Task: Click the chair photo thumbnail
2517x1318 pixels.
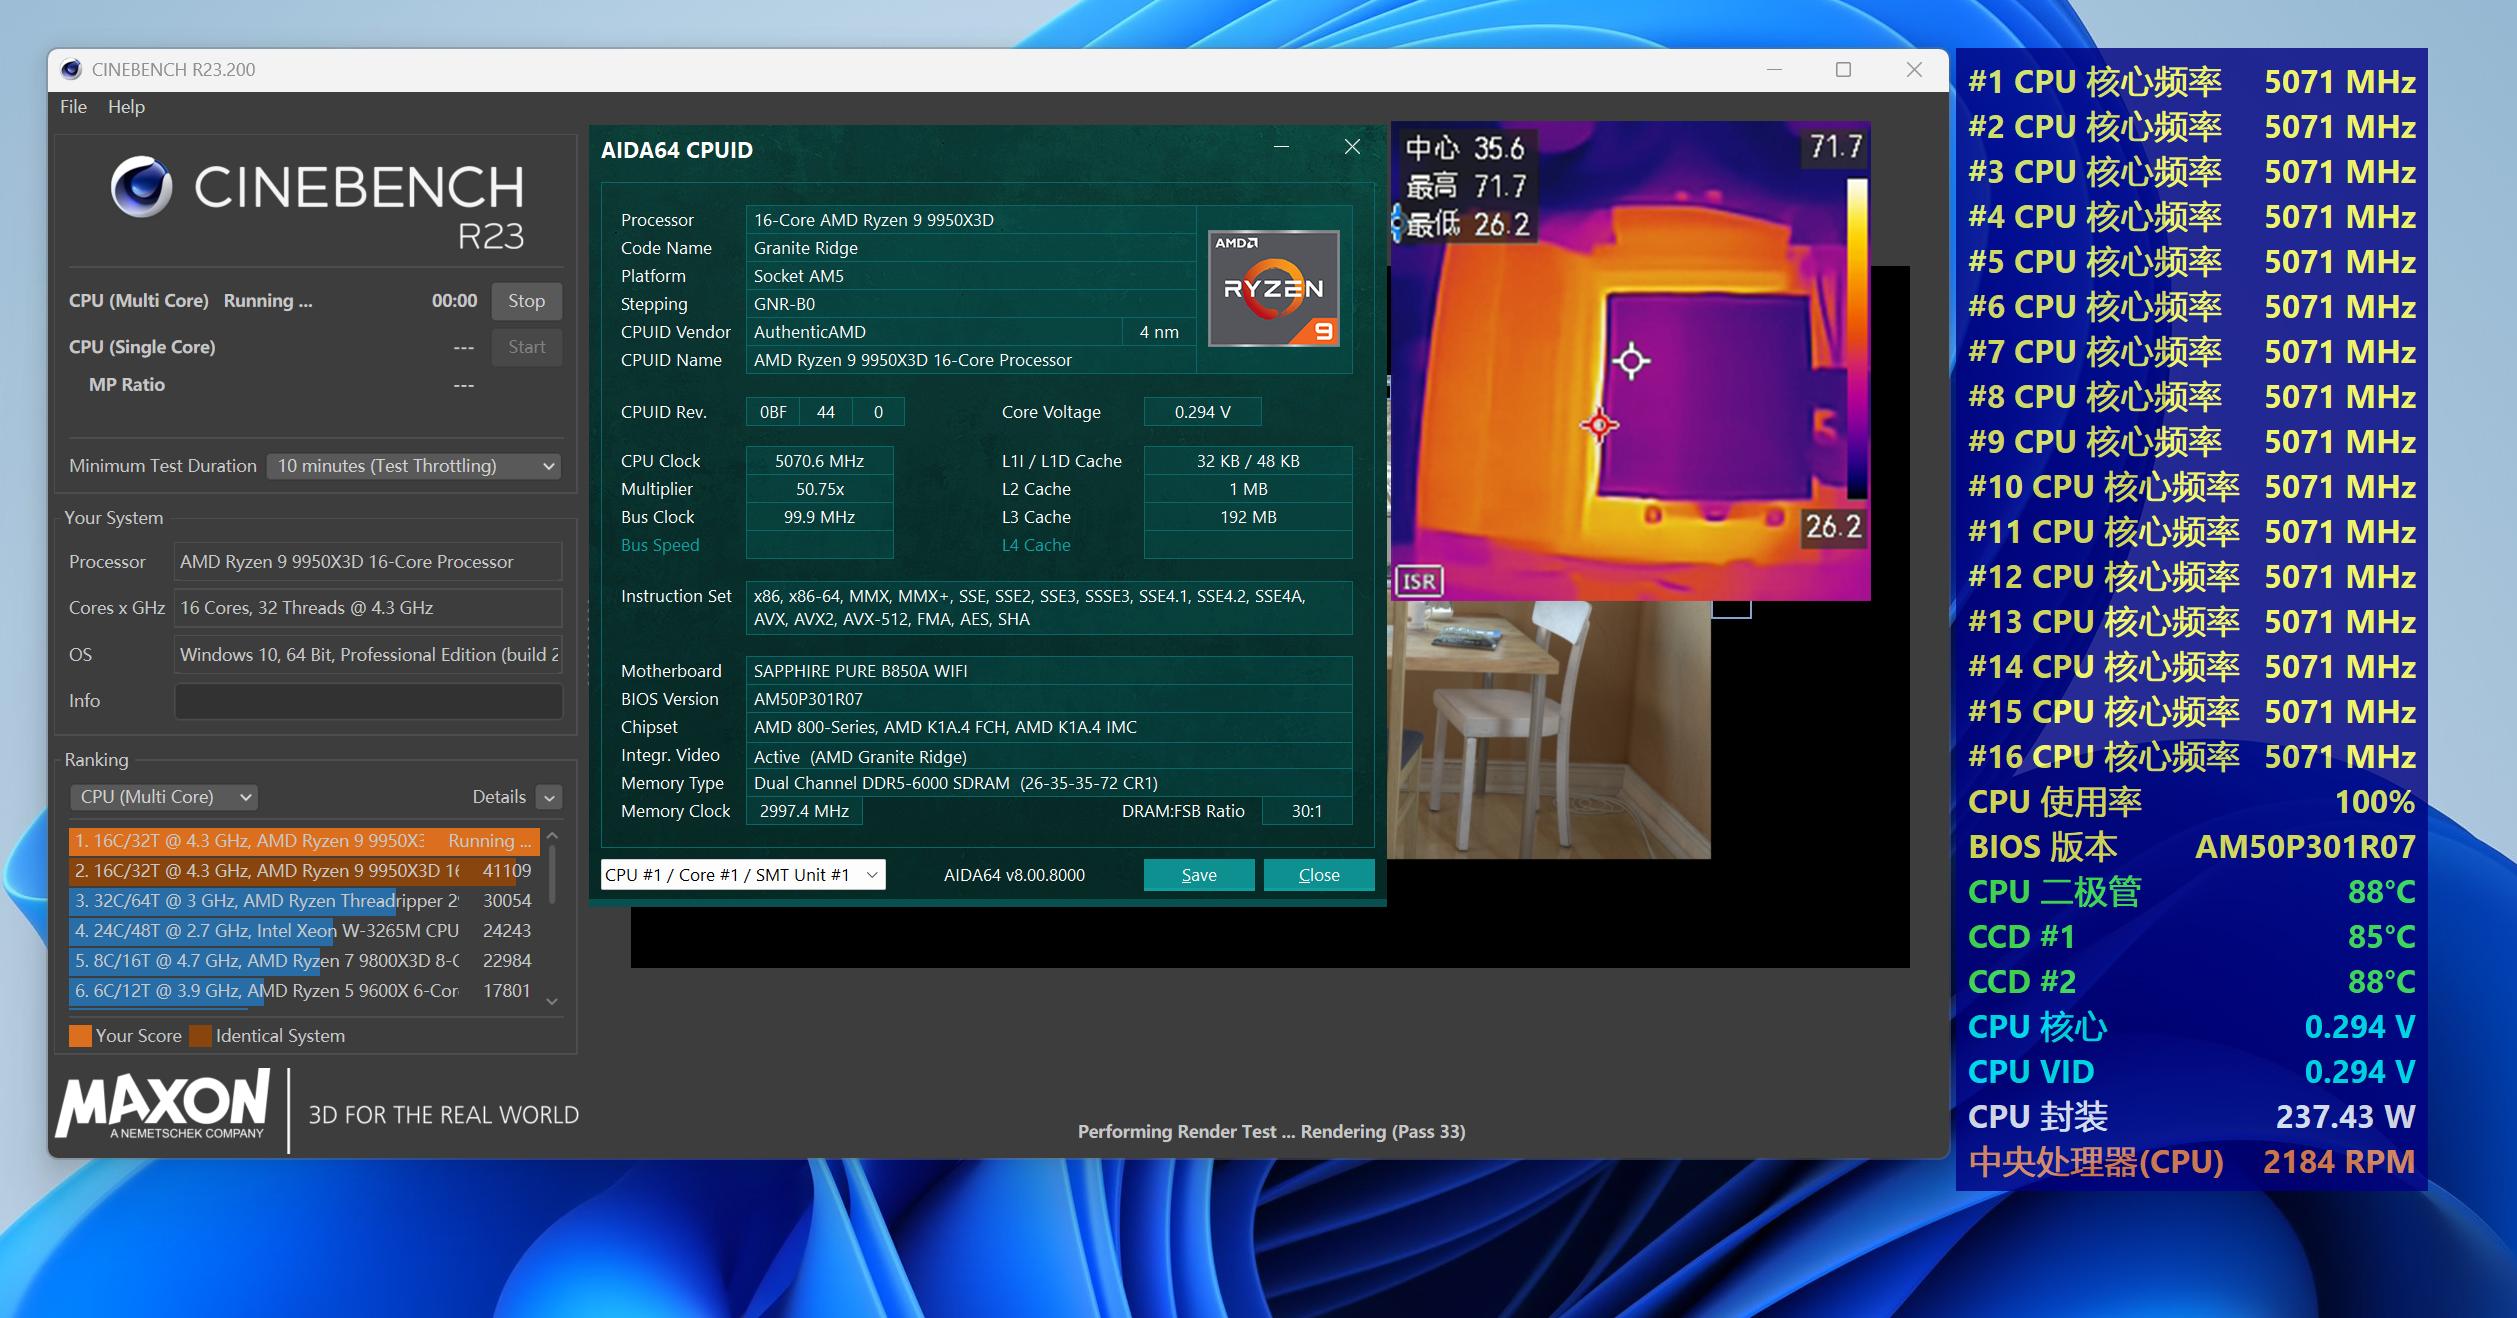Action: (x=1549, y=729)
